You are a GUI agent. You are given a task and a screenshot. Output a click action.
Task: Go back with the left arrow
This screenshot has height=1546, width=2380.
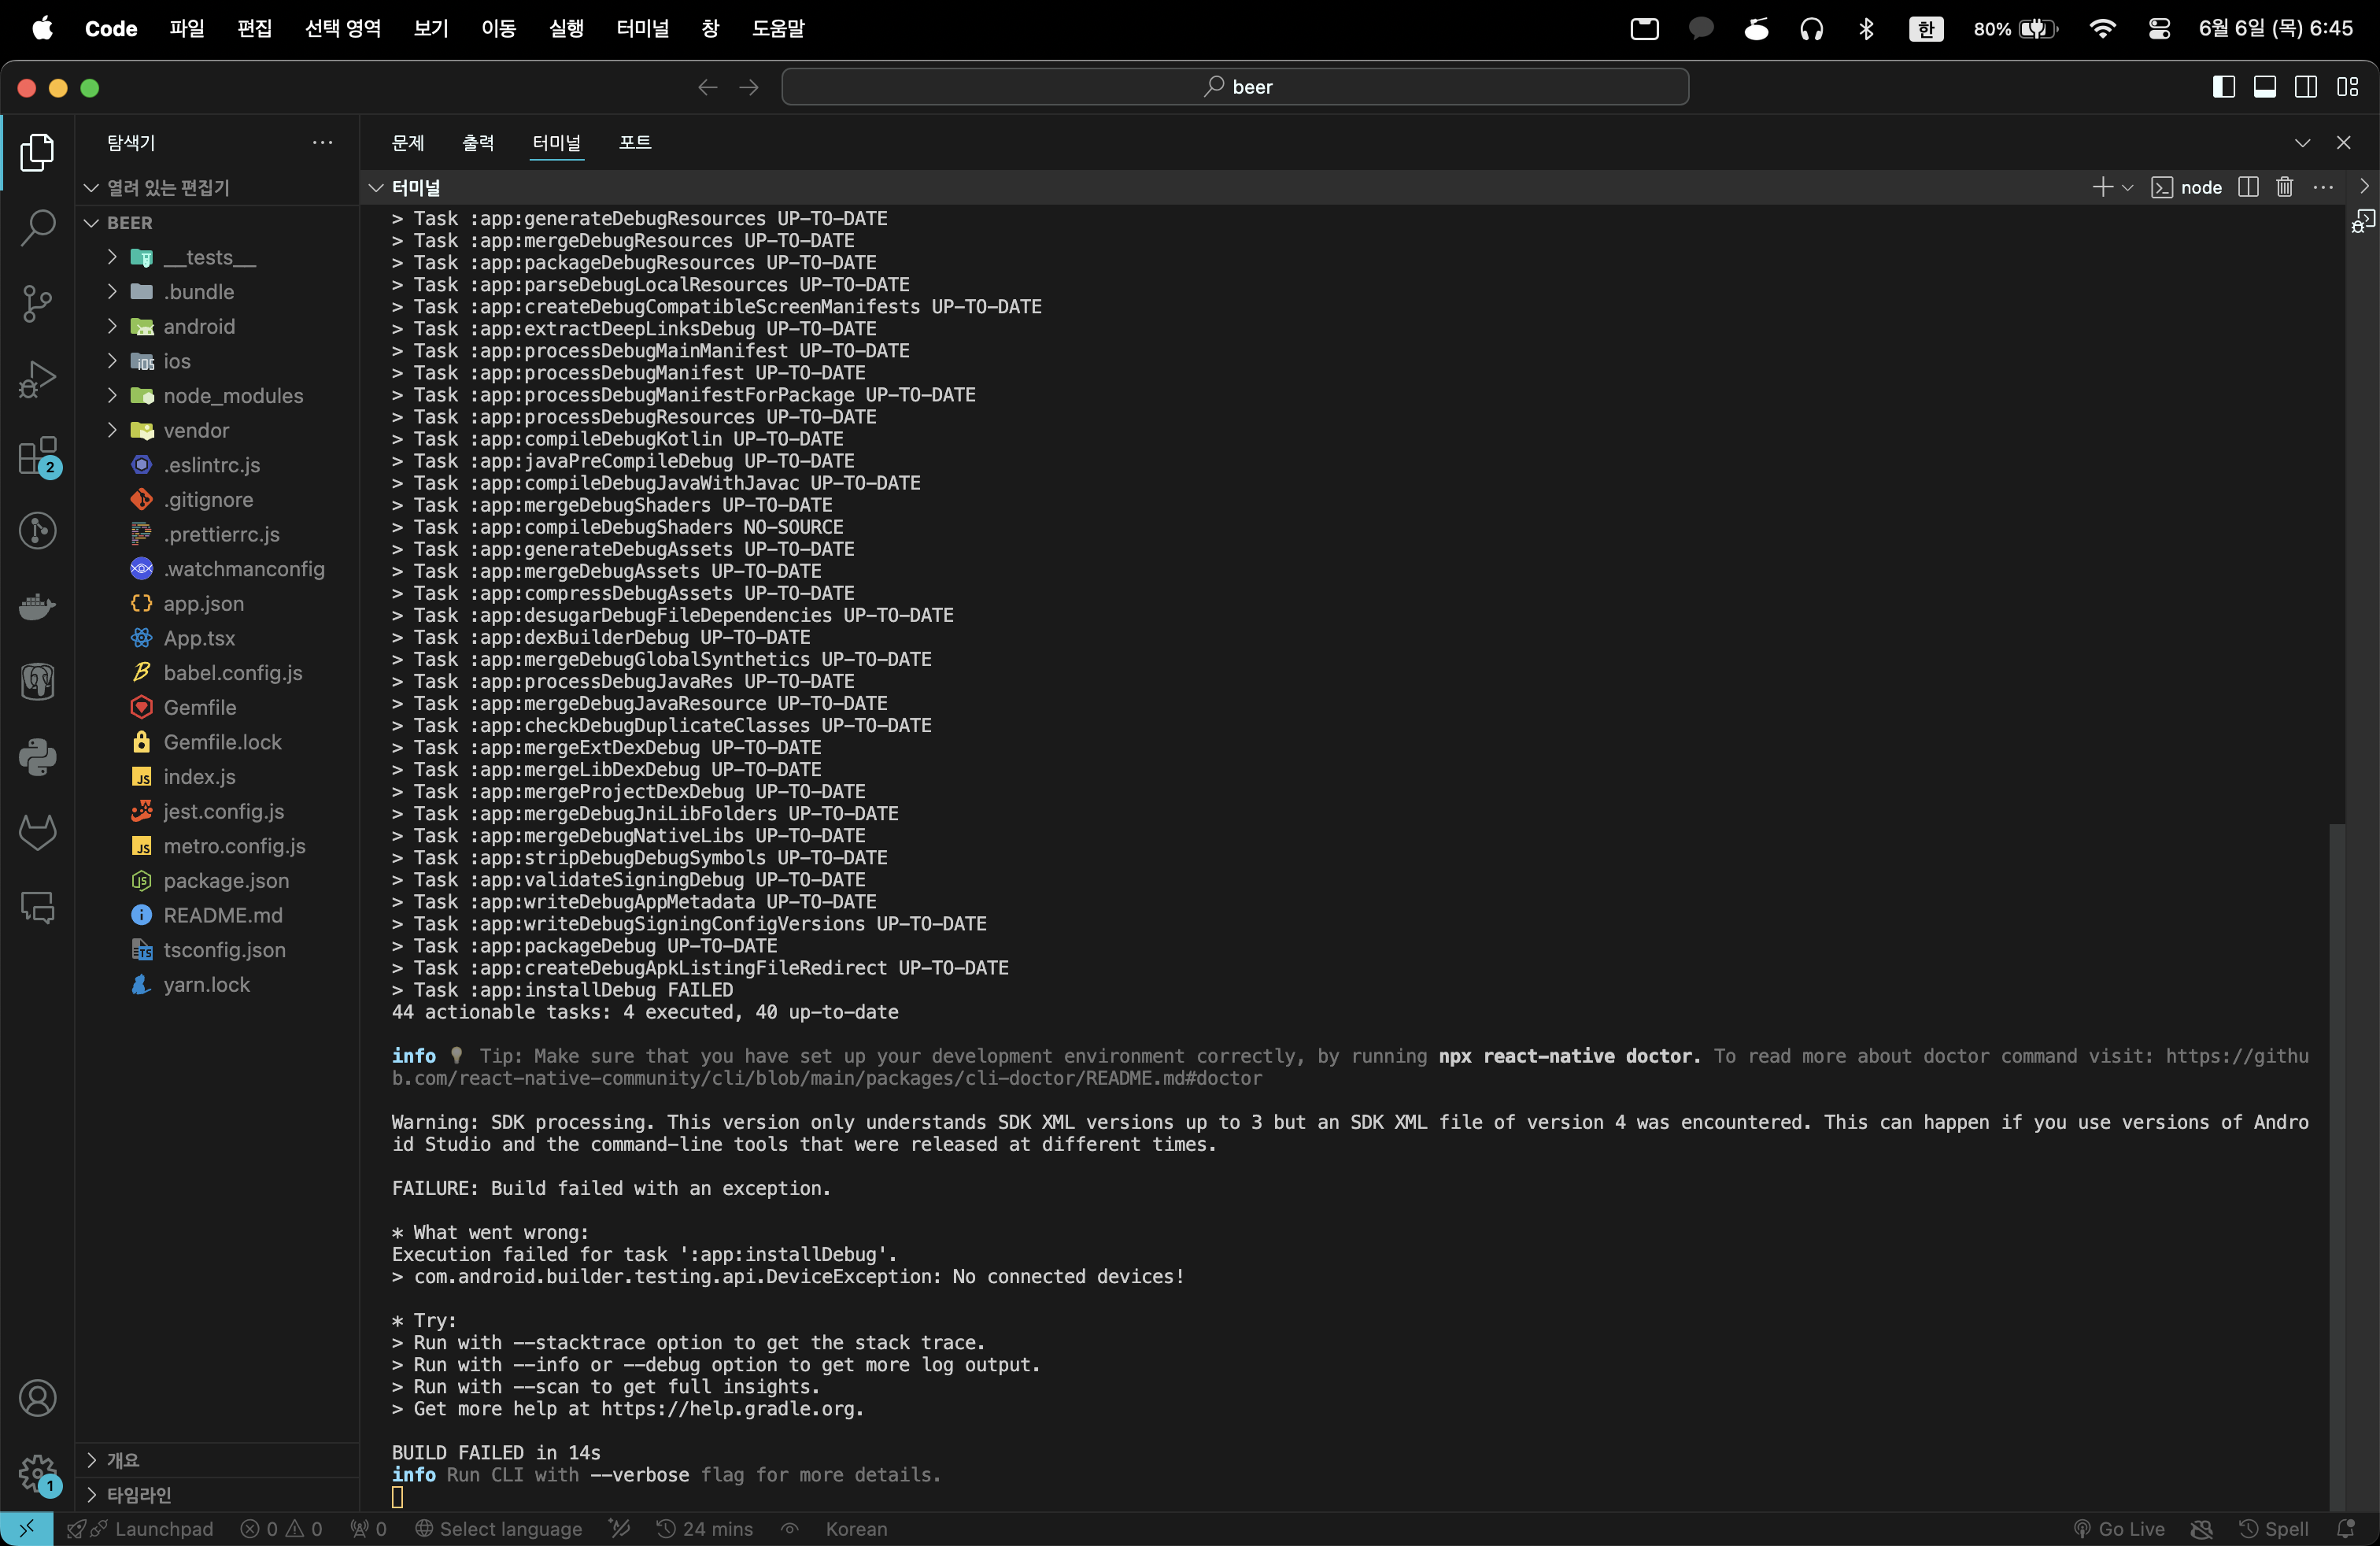[708, 87]
